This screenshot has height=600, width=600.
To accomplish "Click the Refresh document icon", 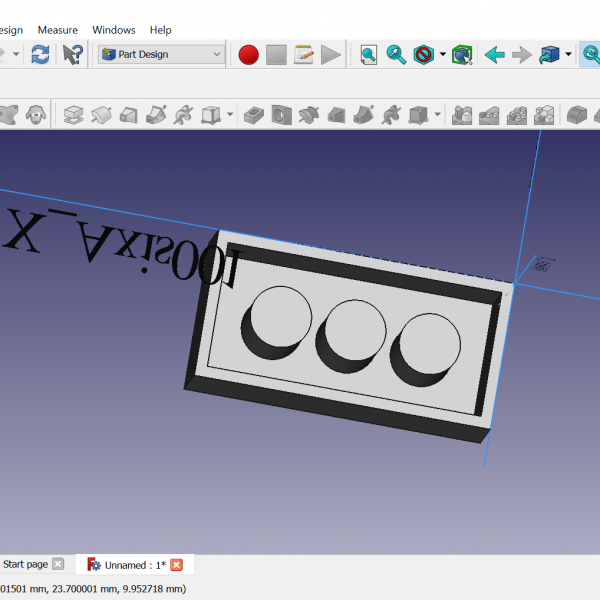I will pyautogui.click(x=40, y=54).
